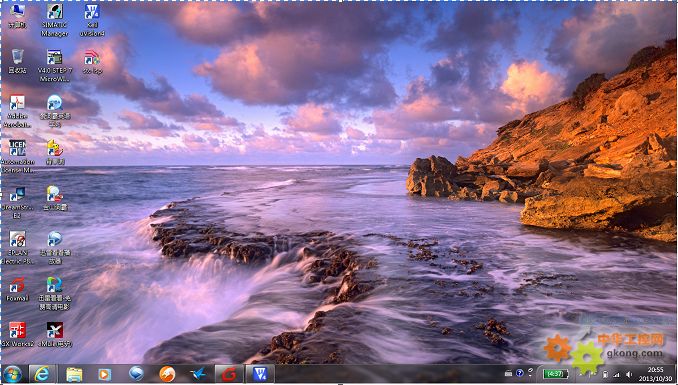678x385 pixels.
Task: Open Internet Explorer from taskbar
Action: click(42, 374)
